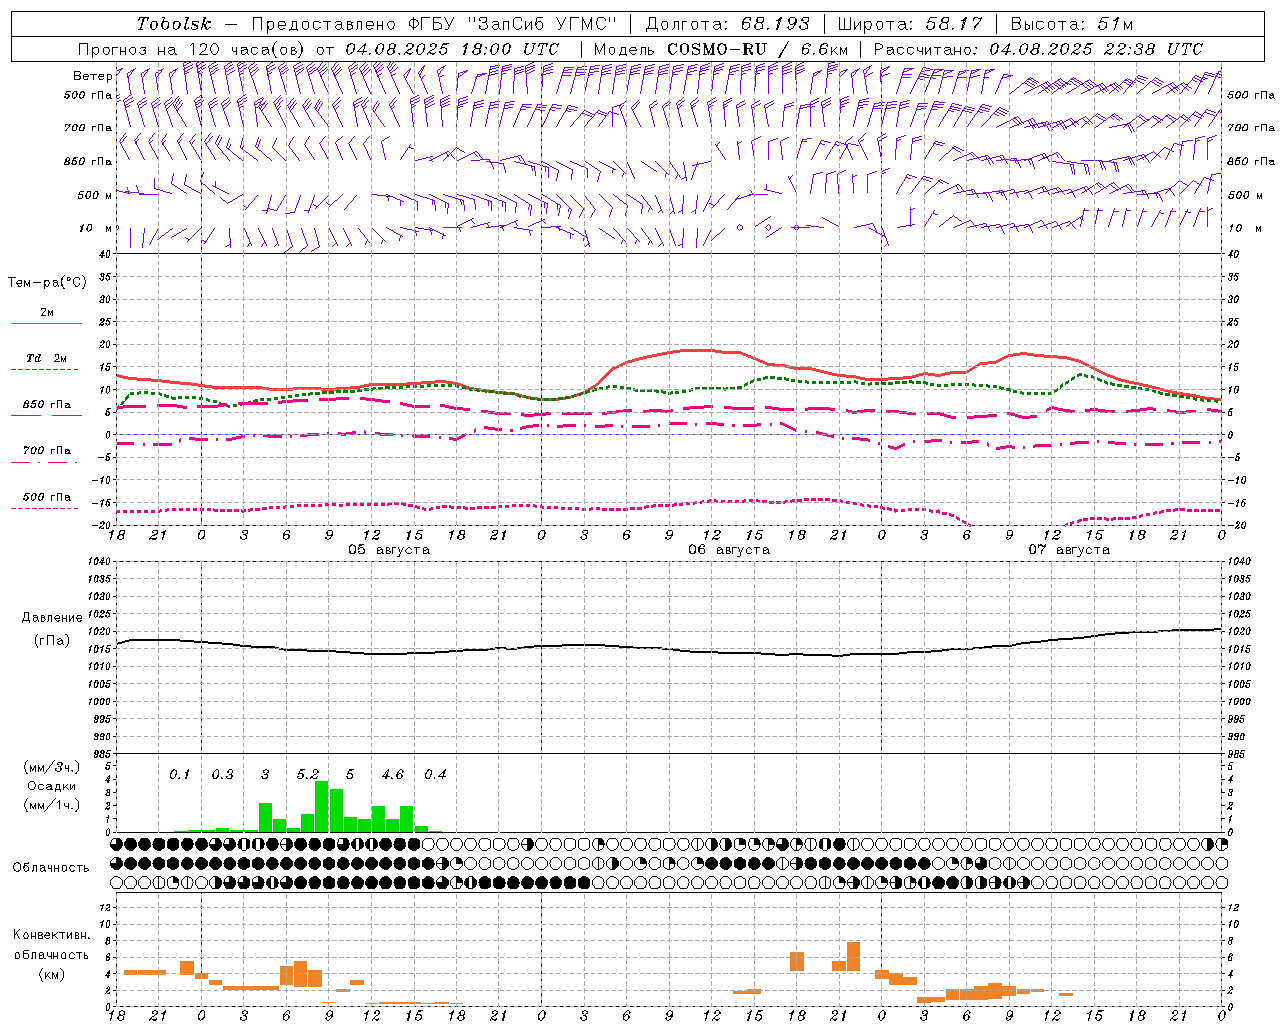Click the '06 августа' date label
Image resolution: width=1280 pixels, height=1024 pixels.
coord(729,550)
